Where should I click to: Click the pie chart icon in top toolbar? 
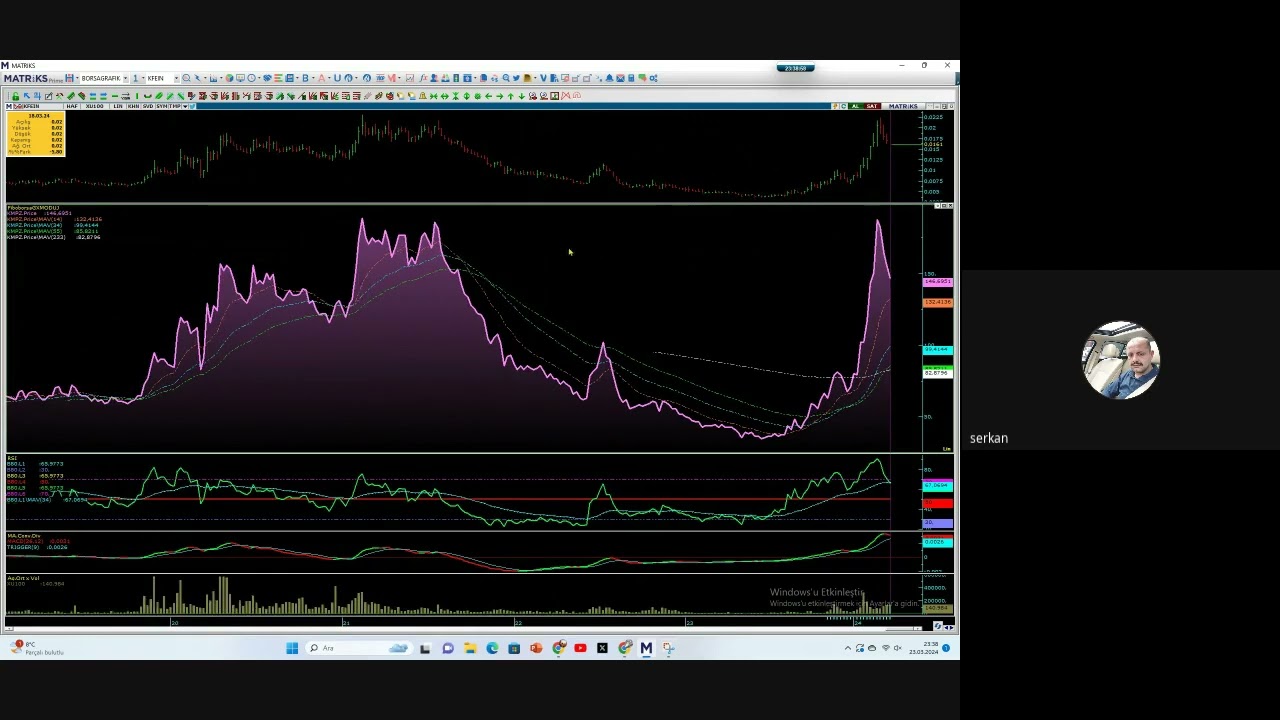(229, 78)
